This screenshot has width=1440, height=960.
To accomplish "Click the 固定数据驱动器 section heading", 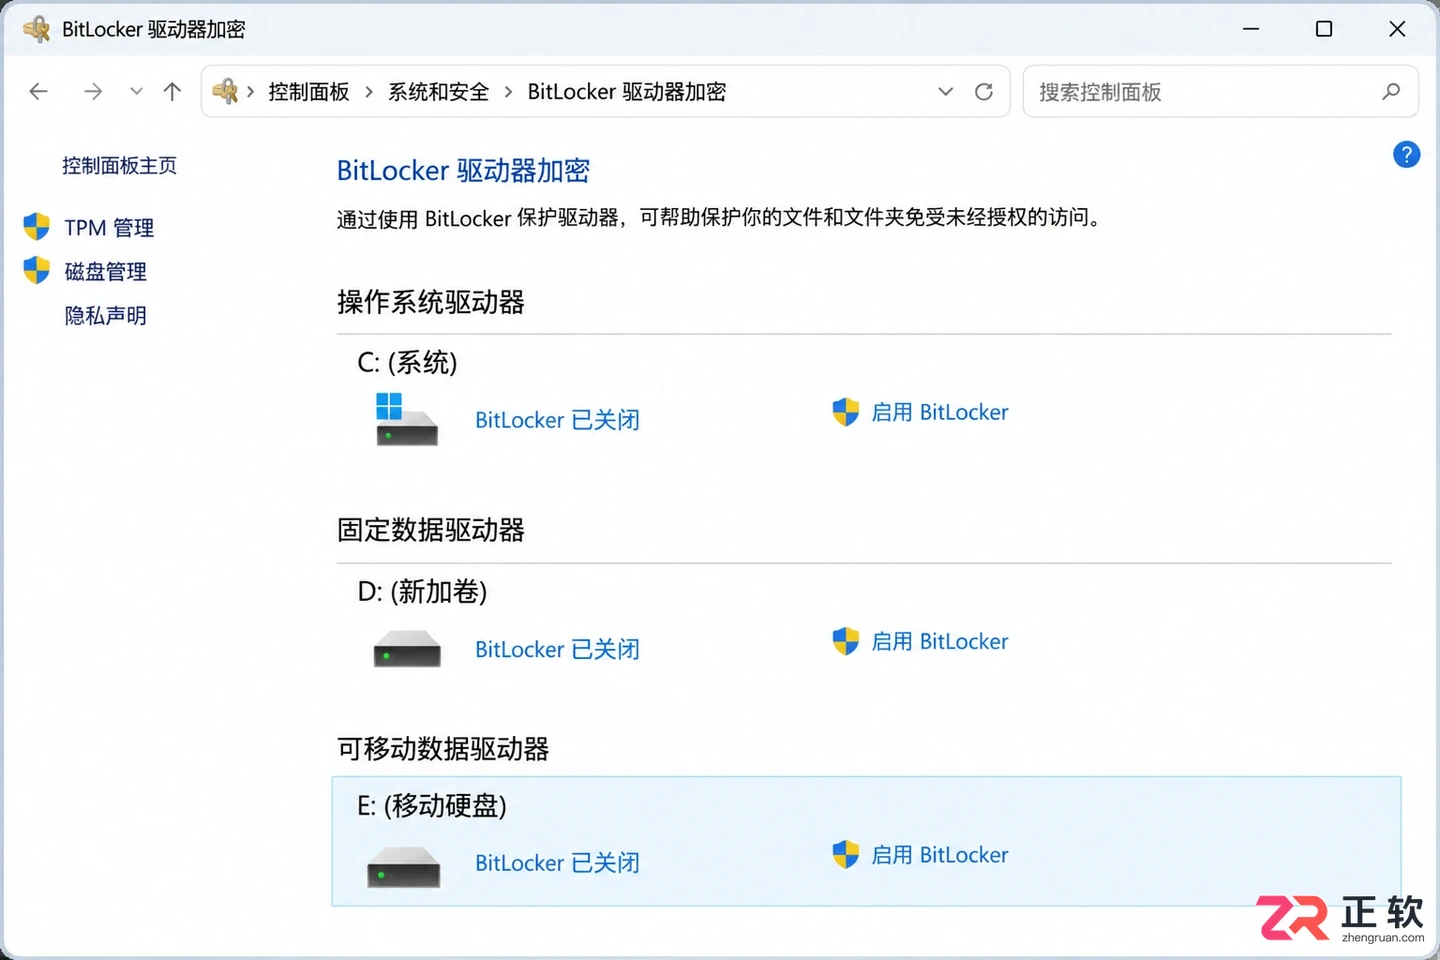I will (431, 530).
